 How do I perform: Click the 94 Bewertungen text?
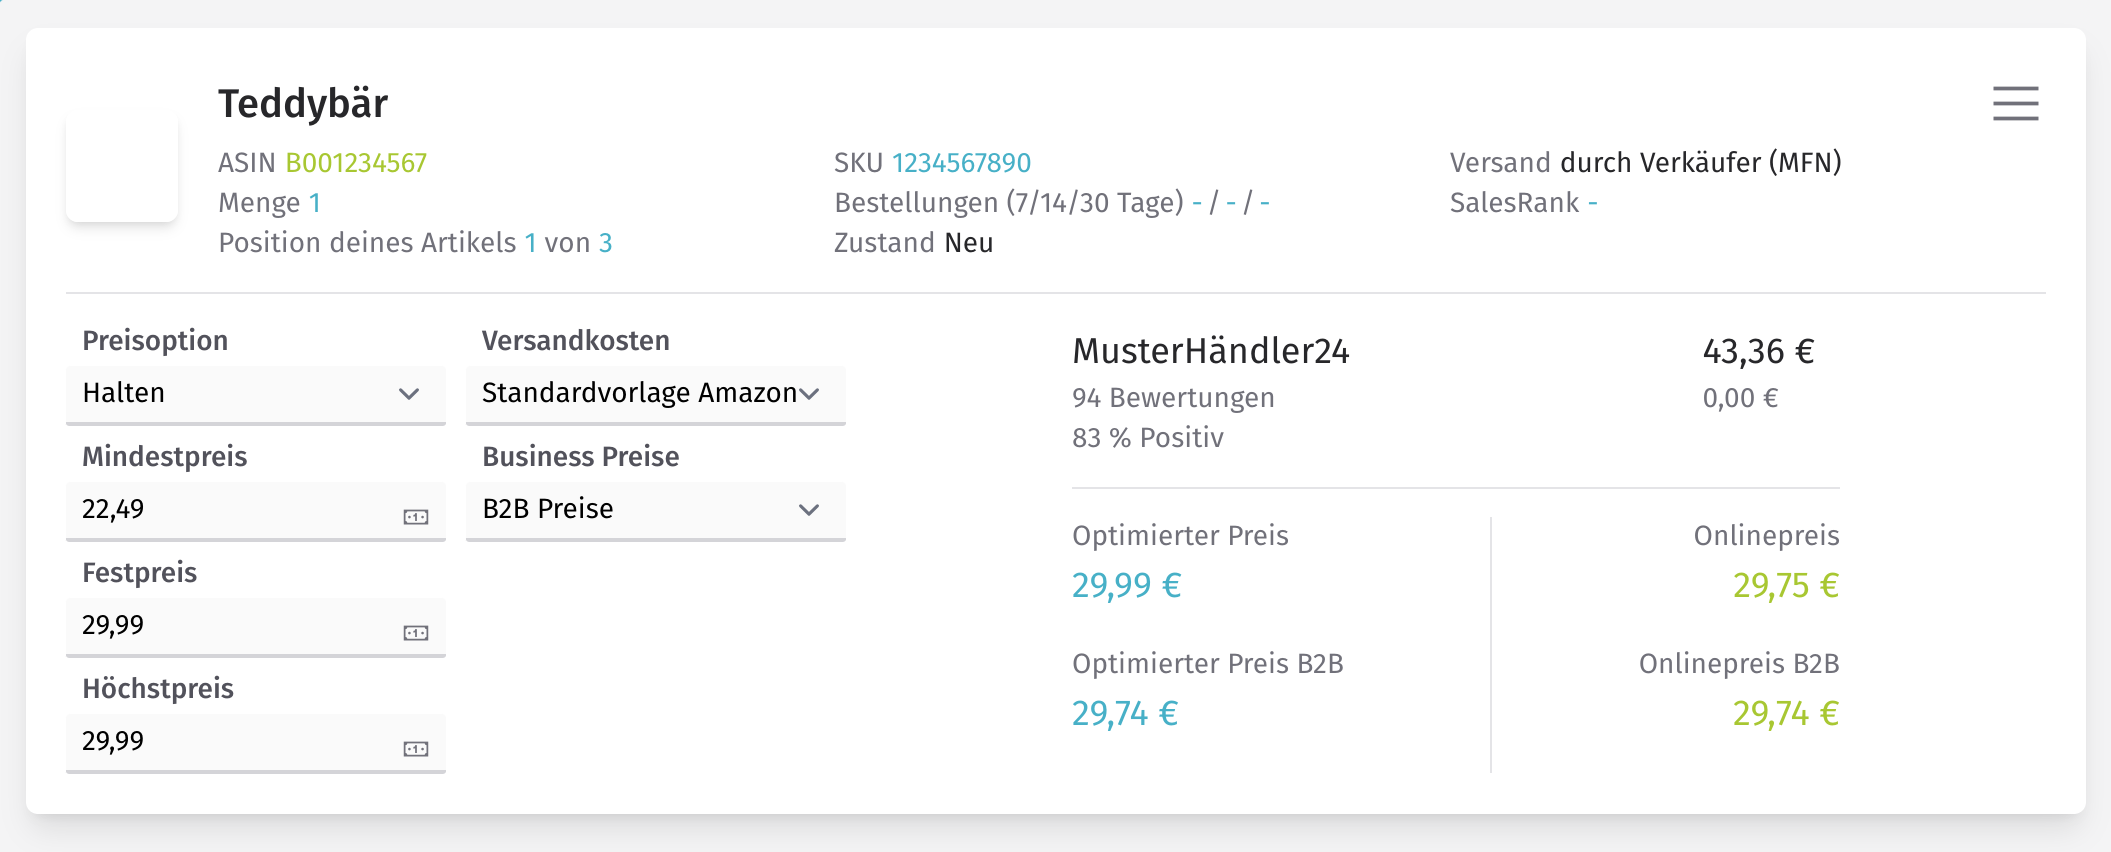[1173, 398]
